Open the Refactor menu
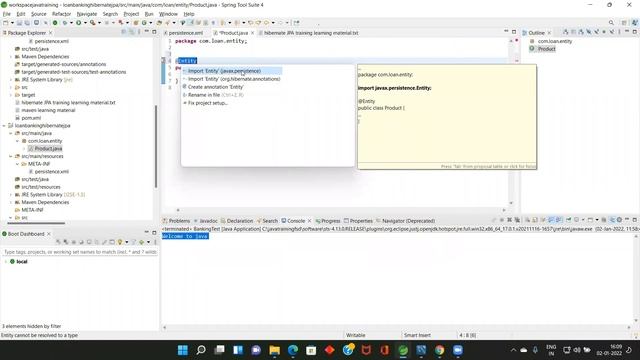Viewport: 640px width, 360px height. [x=61, y=14]
